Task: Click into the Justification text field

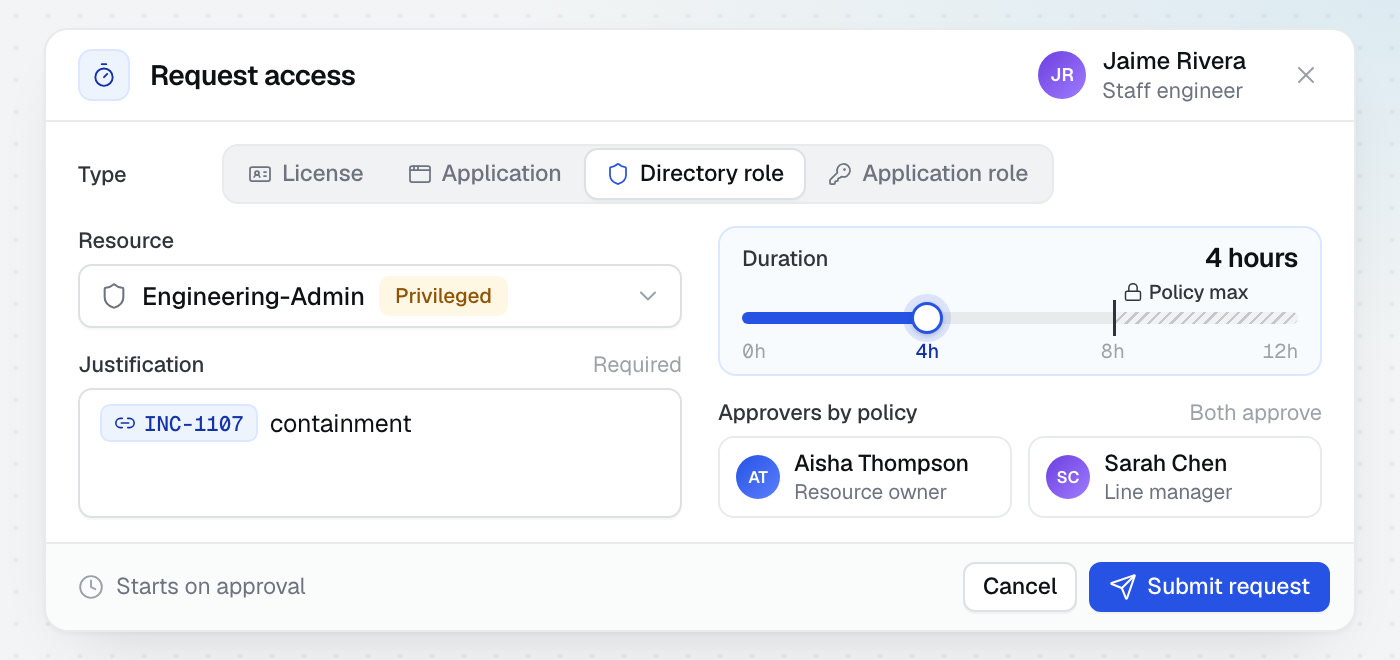Action: pos(380,453)
